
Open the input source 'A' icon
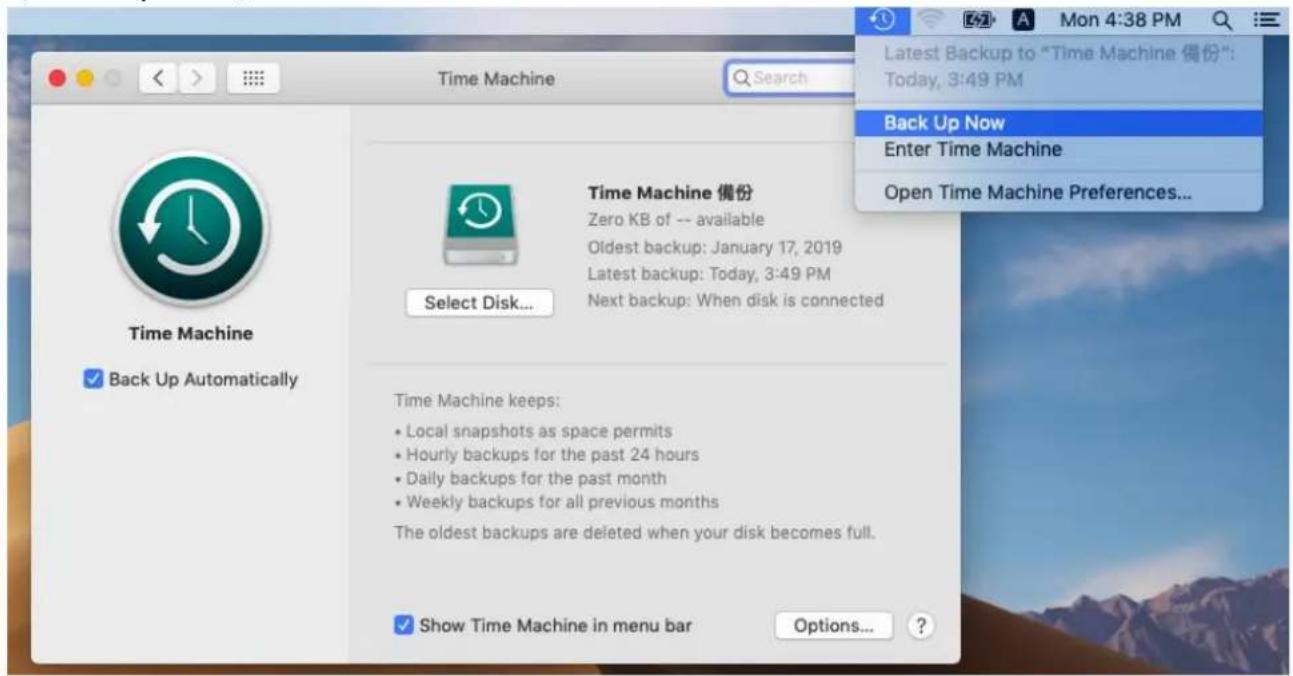(x=1023, y=19)
